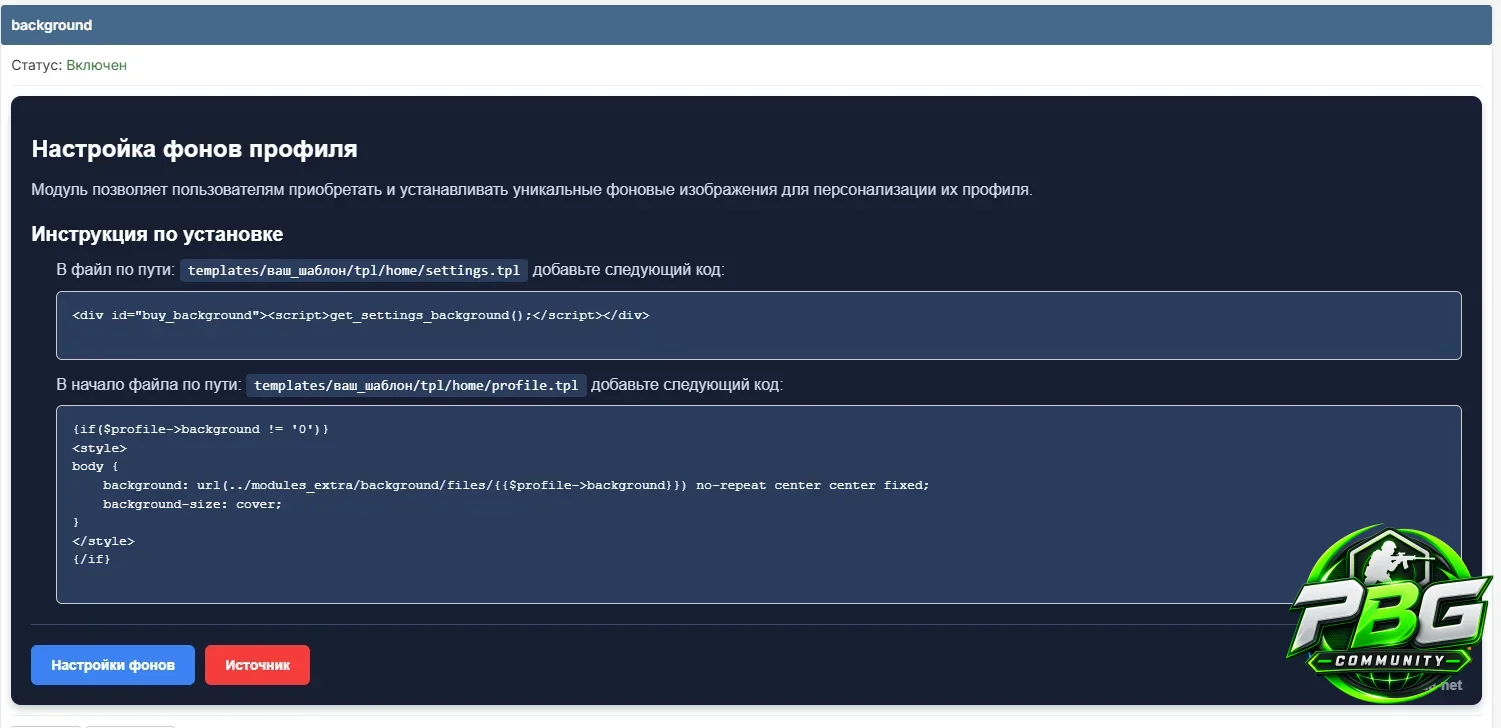Click the buy_background div code line
The image size is (1501, 728).
tap(361, 315)
